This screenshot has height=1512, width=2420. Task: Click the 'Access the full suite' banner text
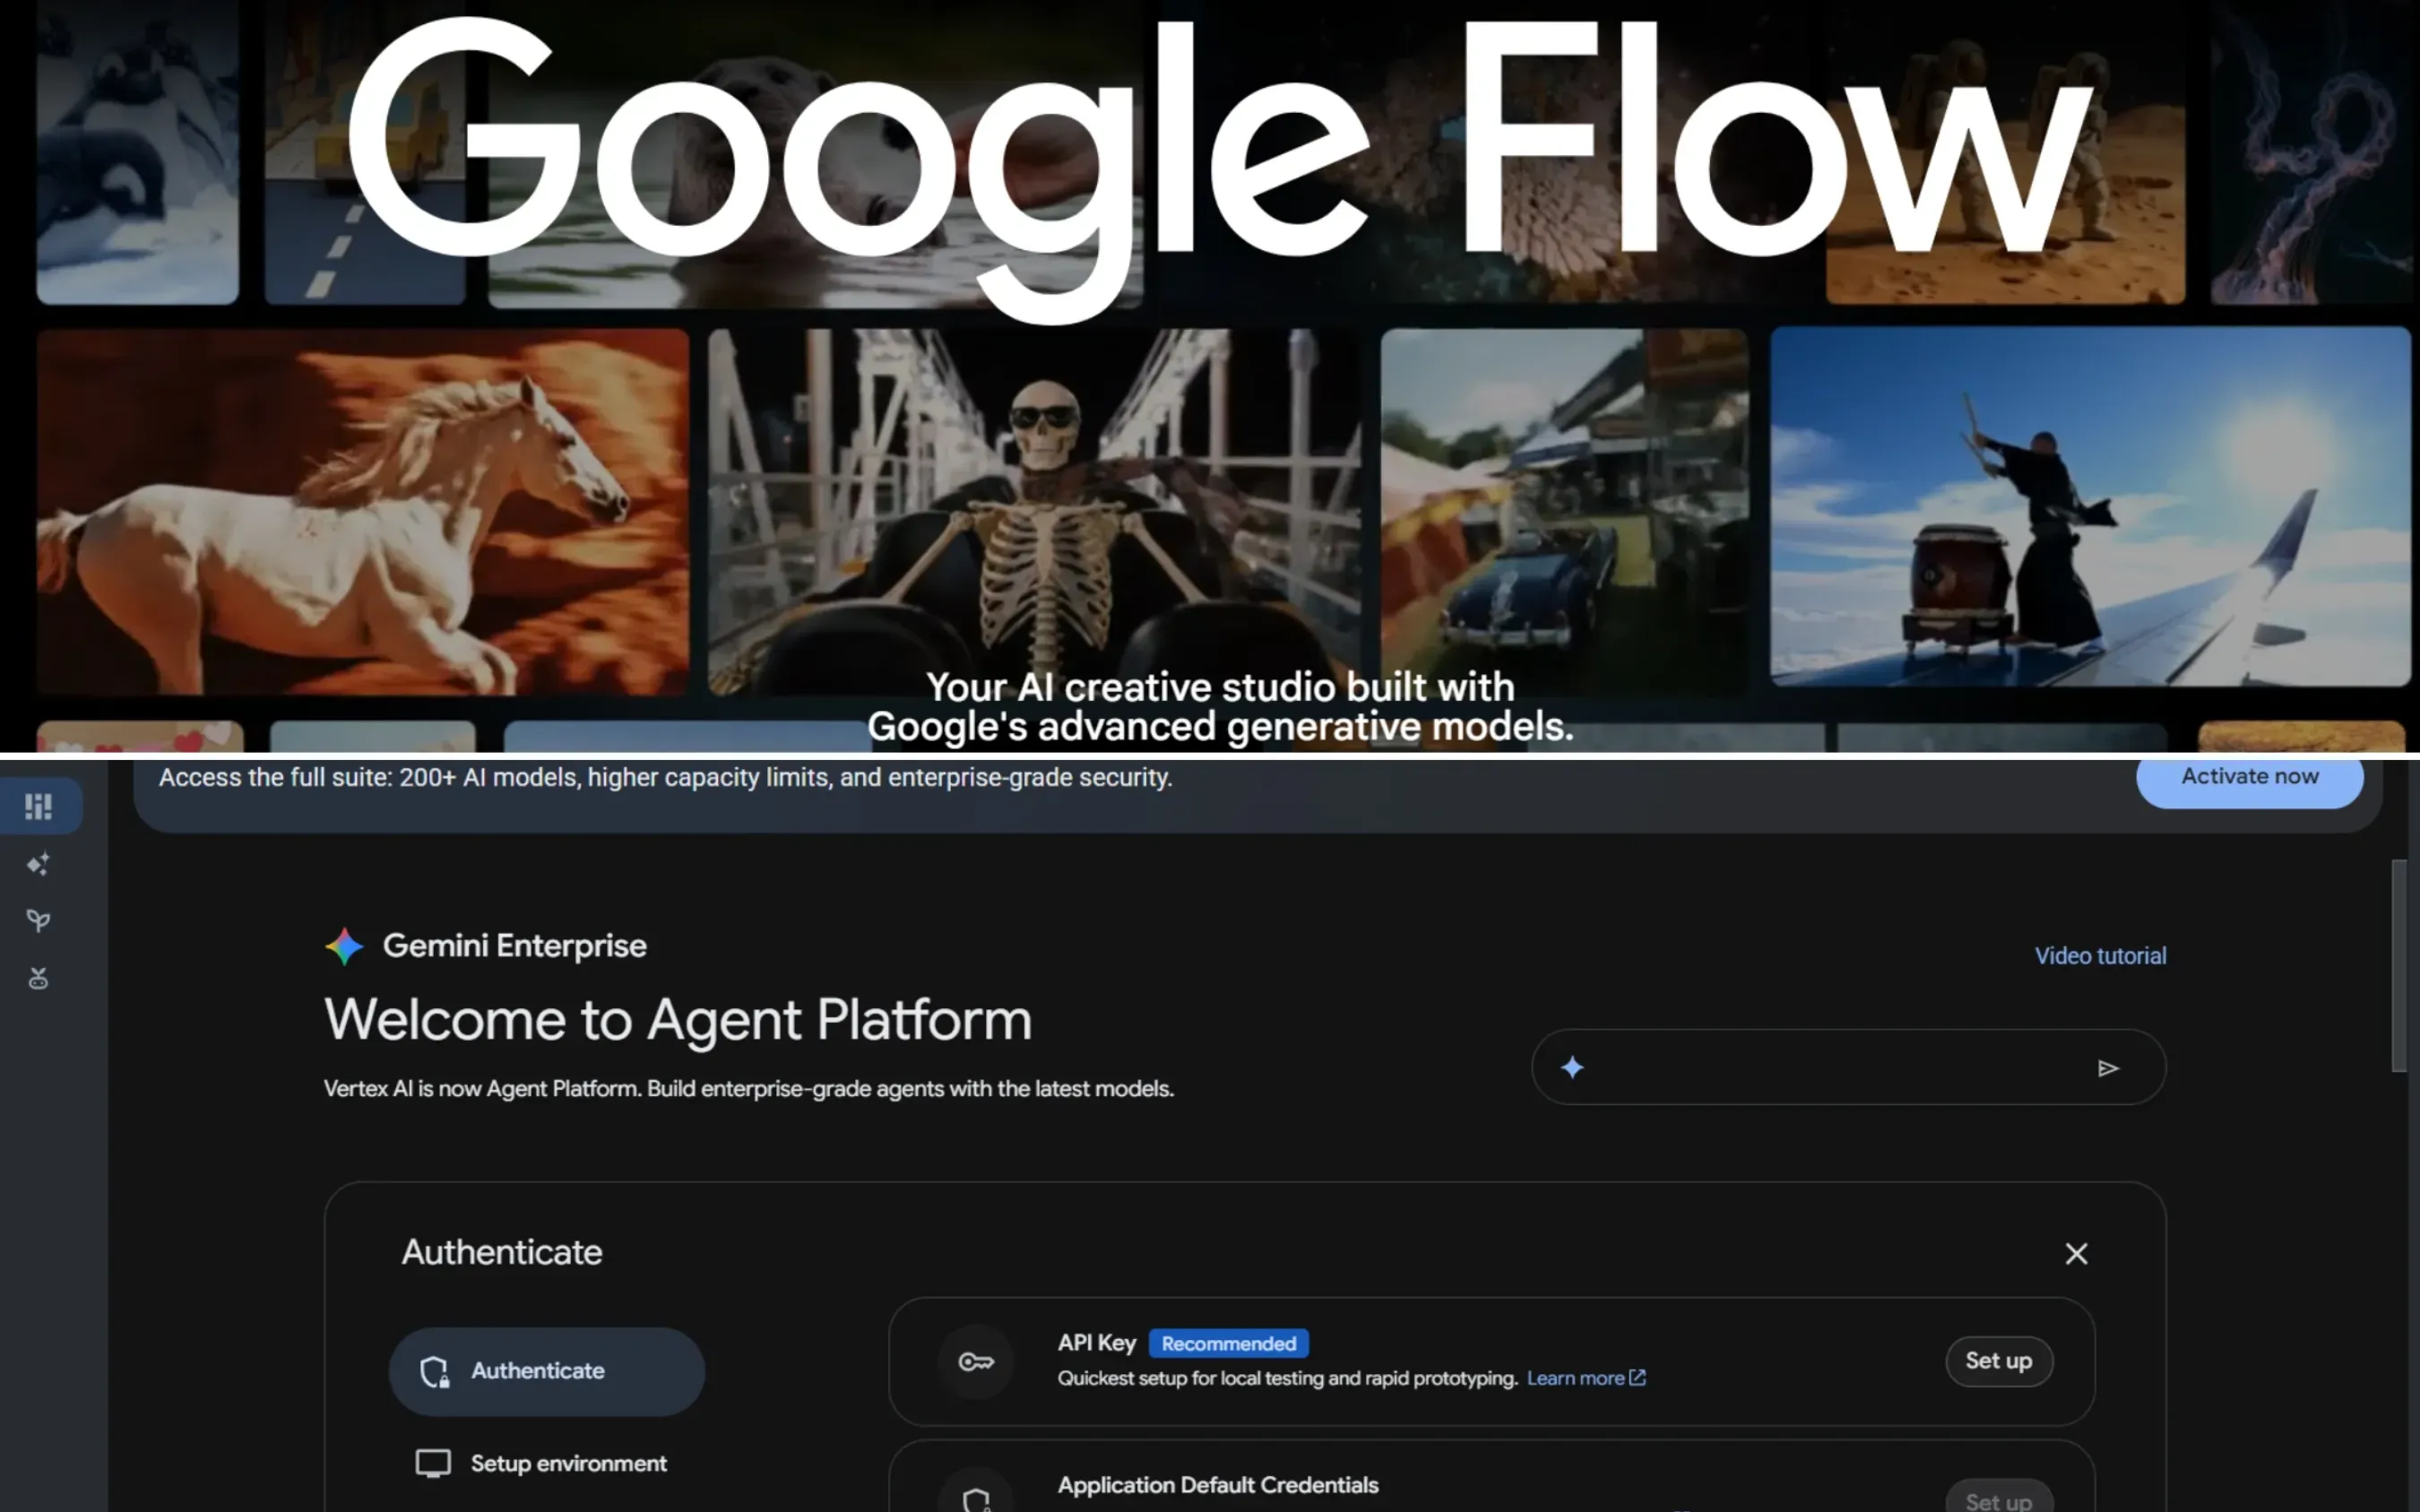(665, 778)
